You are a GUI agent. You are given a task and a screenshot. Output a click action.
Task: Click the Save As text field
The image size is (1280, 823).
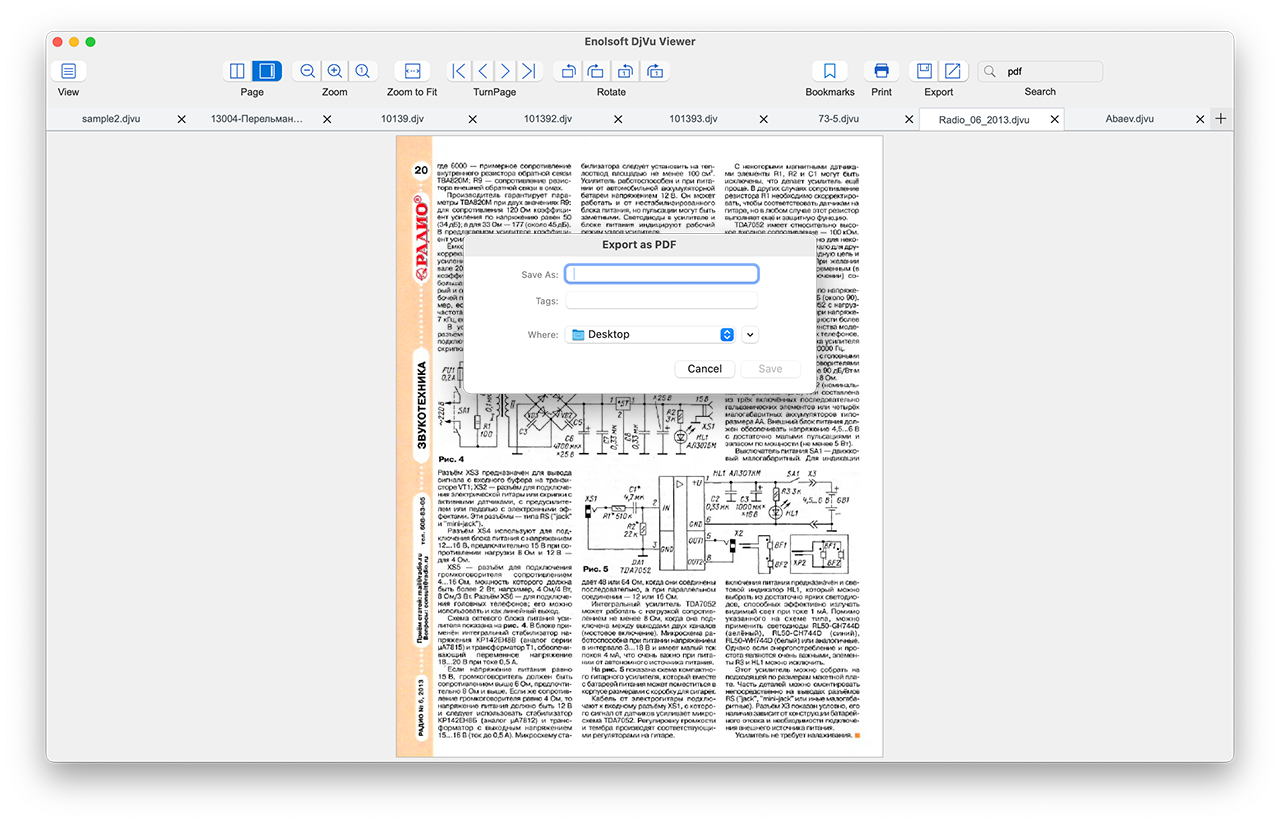point(662,274)
